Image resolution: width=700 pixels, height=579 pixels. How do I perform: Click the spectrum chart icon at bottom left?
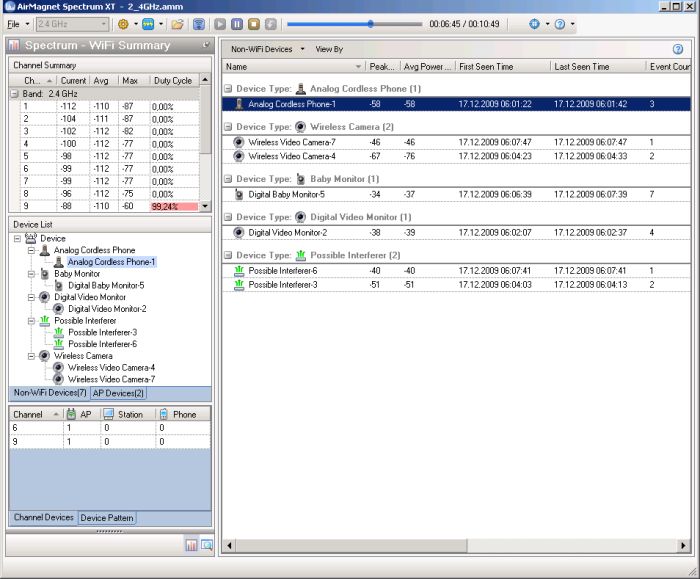click(191, 545)
